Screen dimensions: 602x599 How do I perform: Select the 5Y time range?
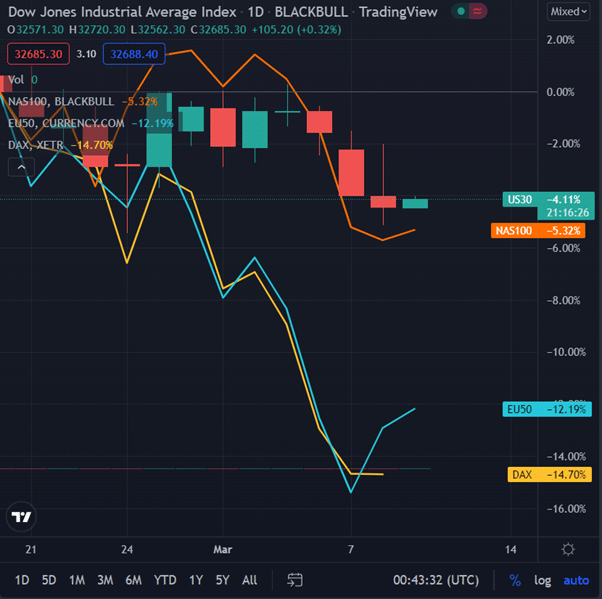click(222, 580)
